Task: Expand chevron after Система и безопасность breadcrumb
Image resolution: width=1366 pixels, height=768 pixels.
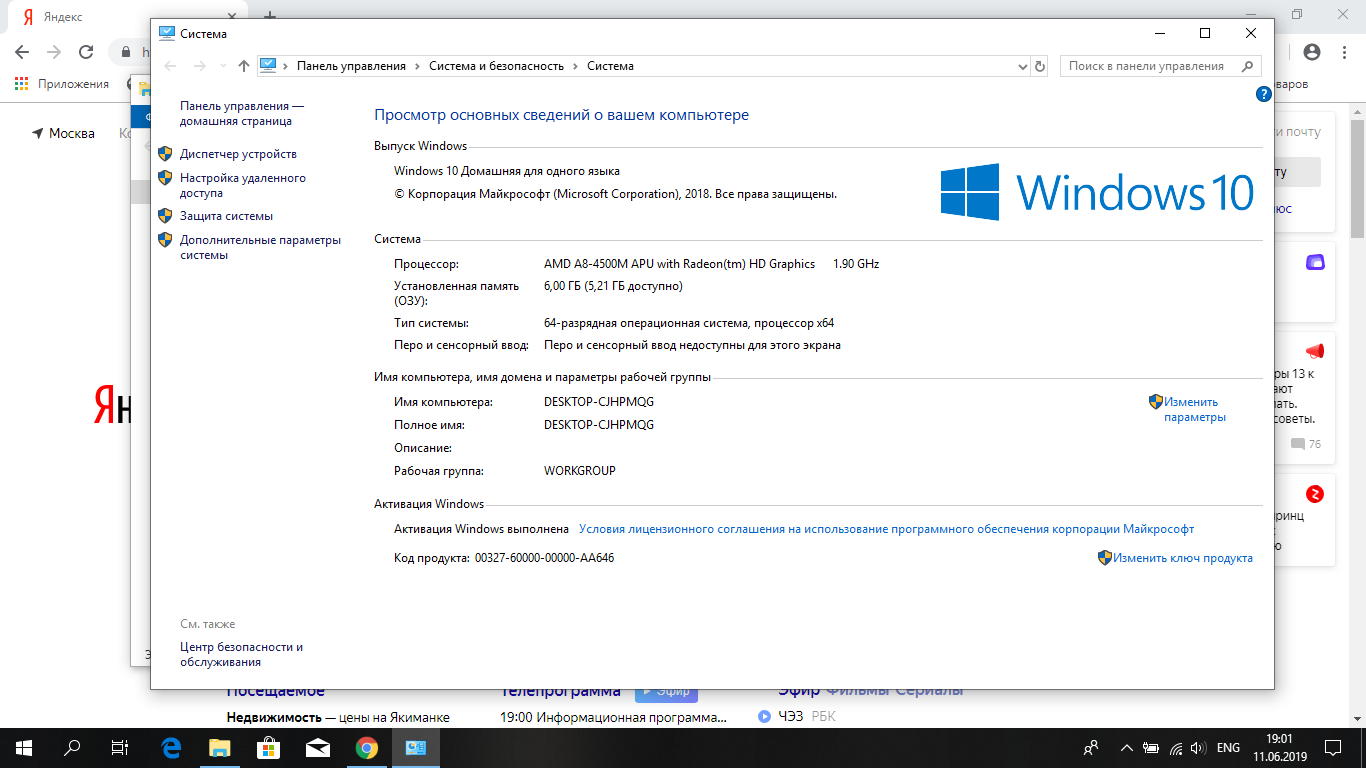Action: click(x=576, y=66)
